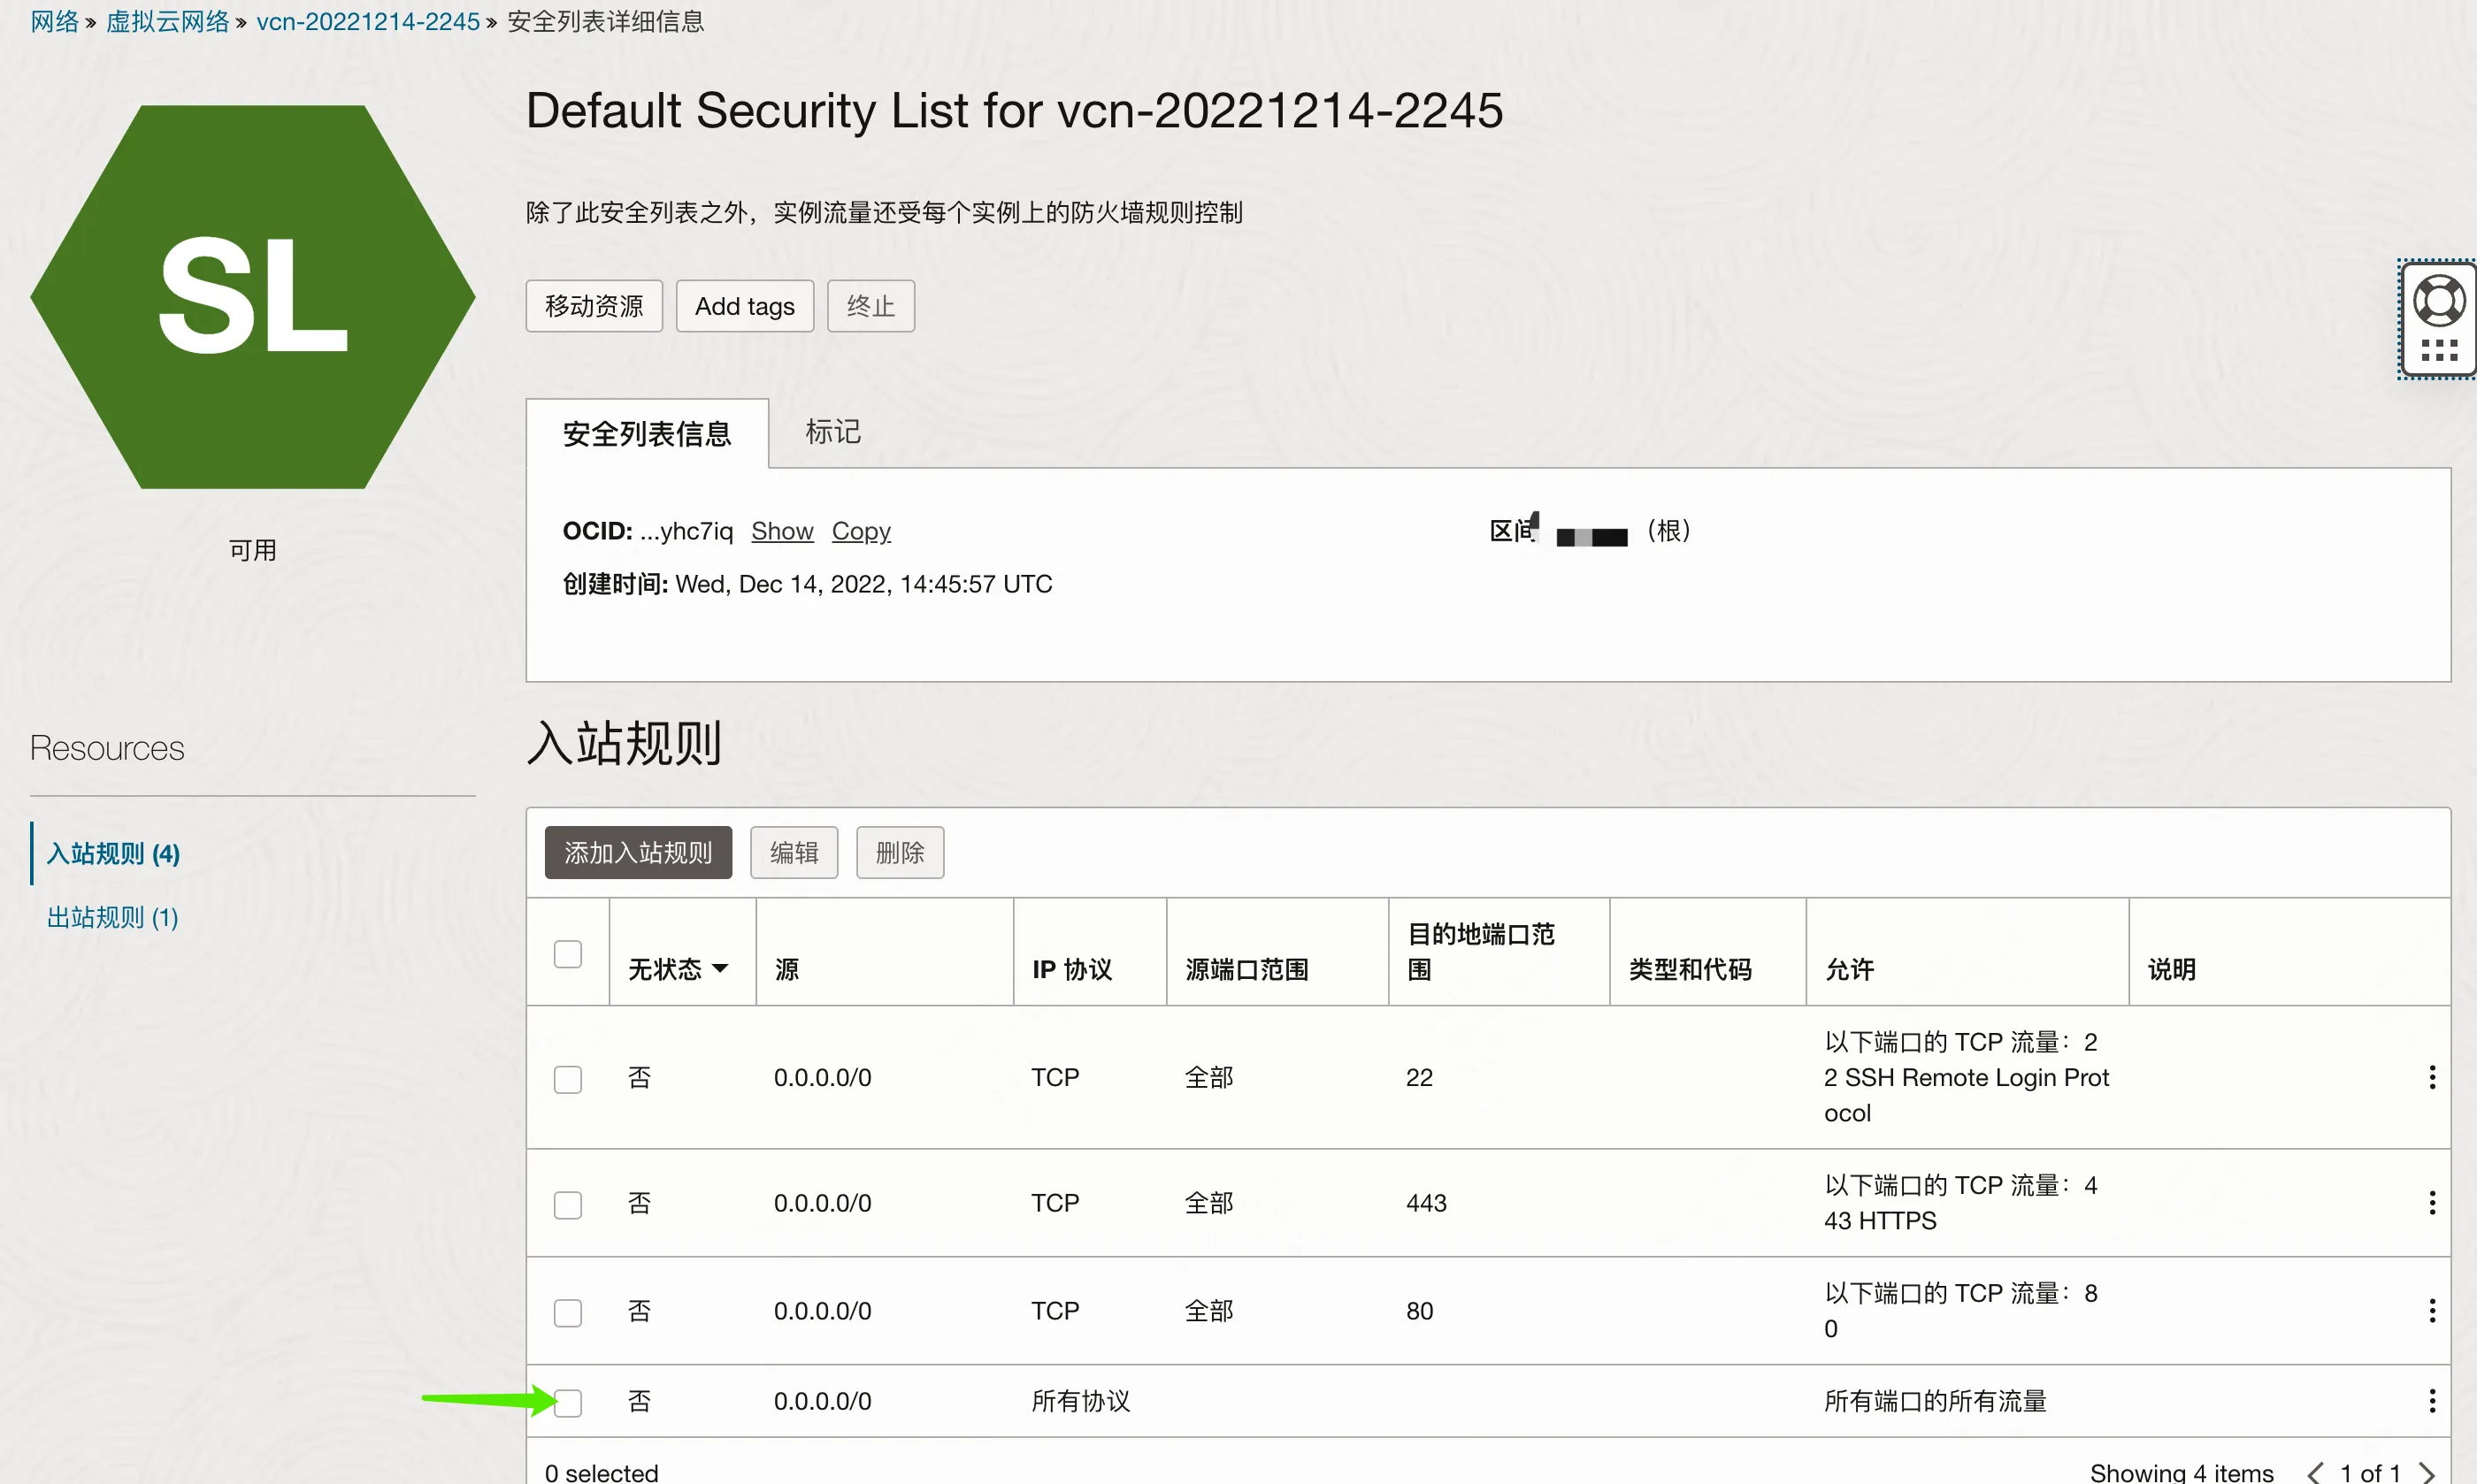
Task: Switch to the 标记 tab
Action: pos(832,432)
